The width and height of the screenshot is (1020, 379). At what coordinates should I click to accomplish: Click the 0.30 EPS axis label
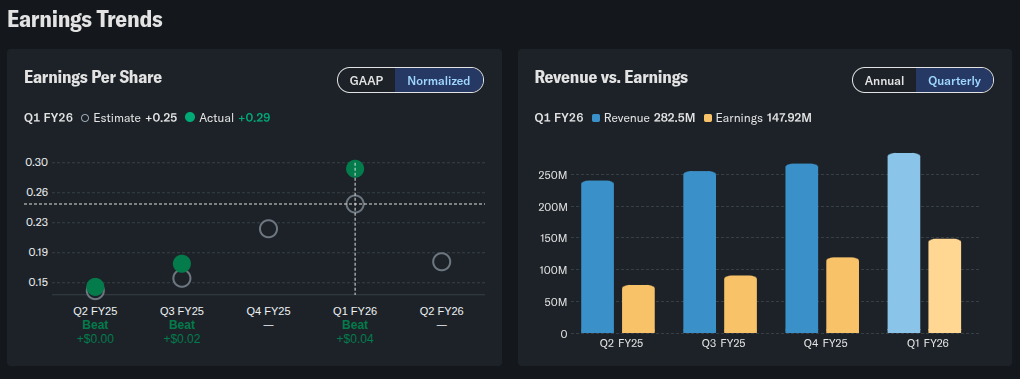point(36,162)
